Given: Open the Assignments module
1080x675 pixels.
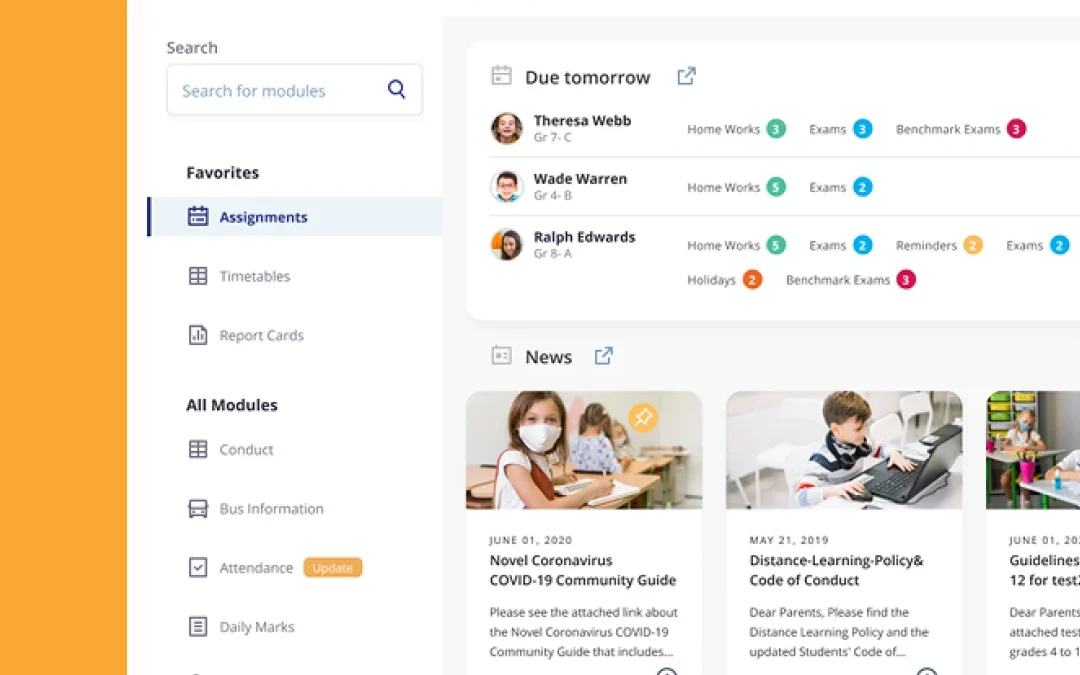Looking at the screenshot, I should [296, 217].
